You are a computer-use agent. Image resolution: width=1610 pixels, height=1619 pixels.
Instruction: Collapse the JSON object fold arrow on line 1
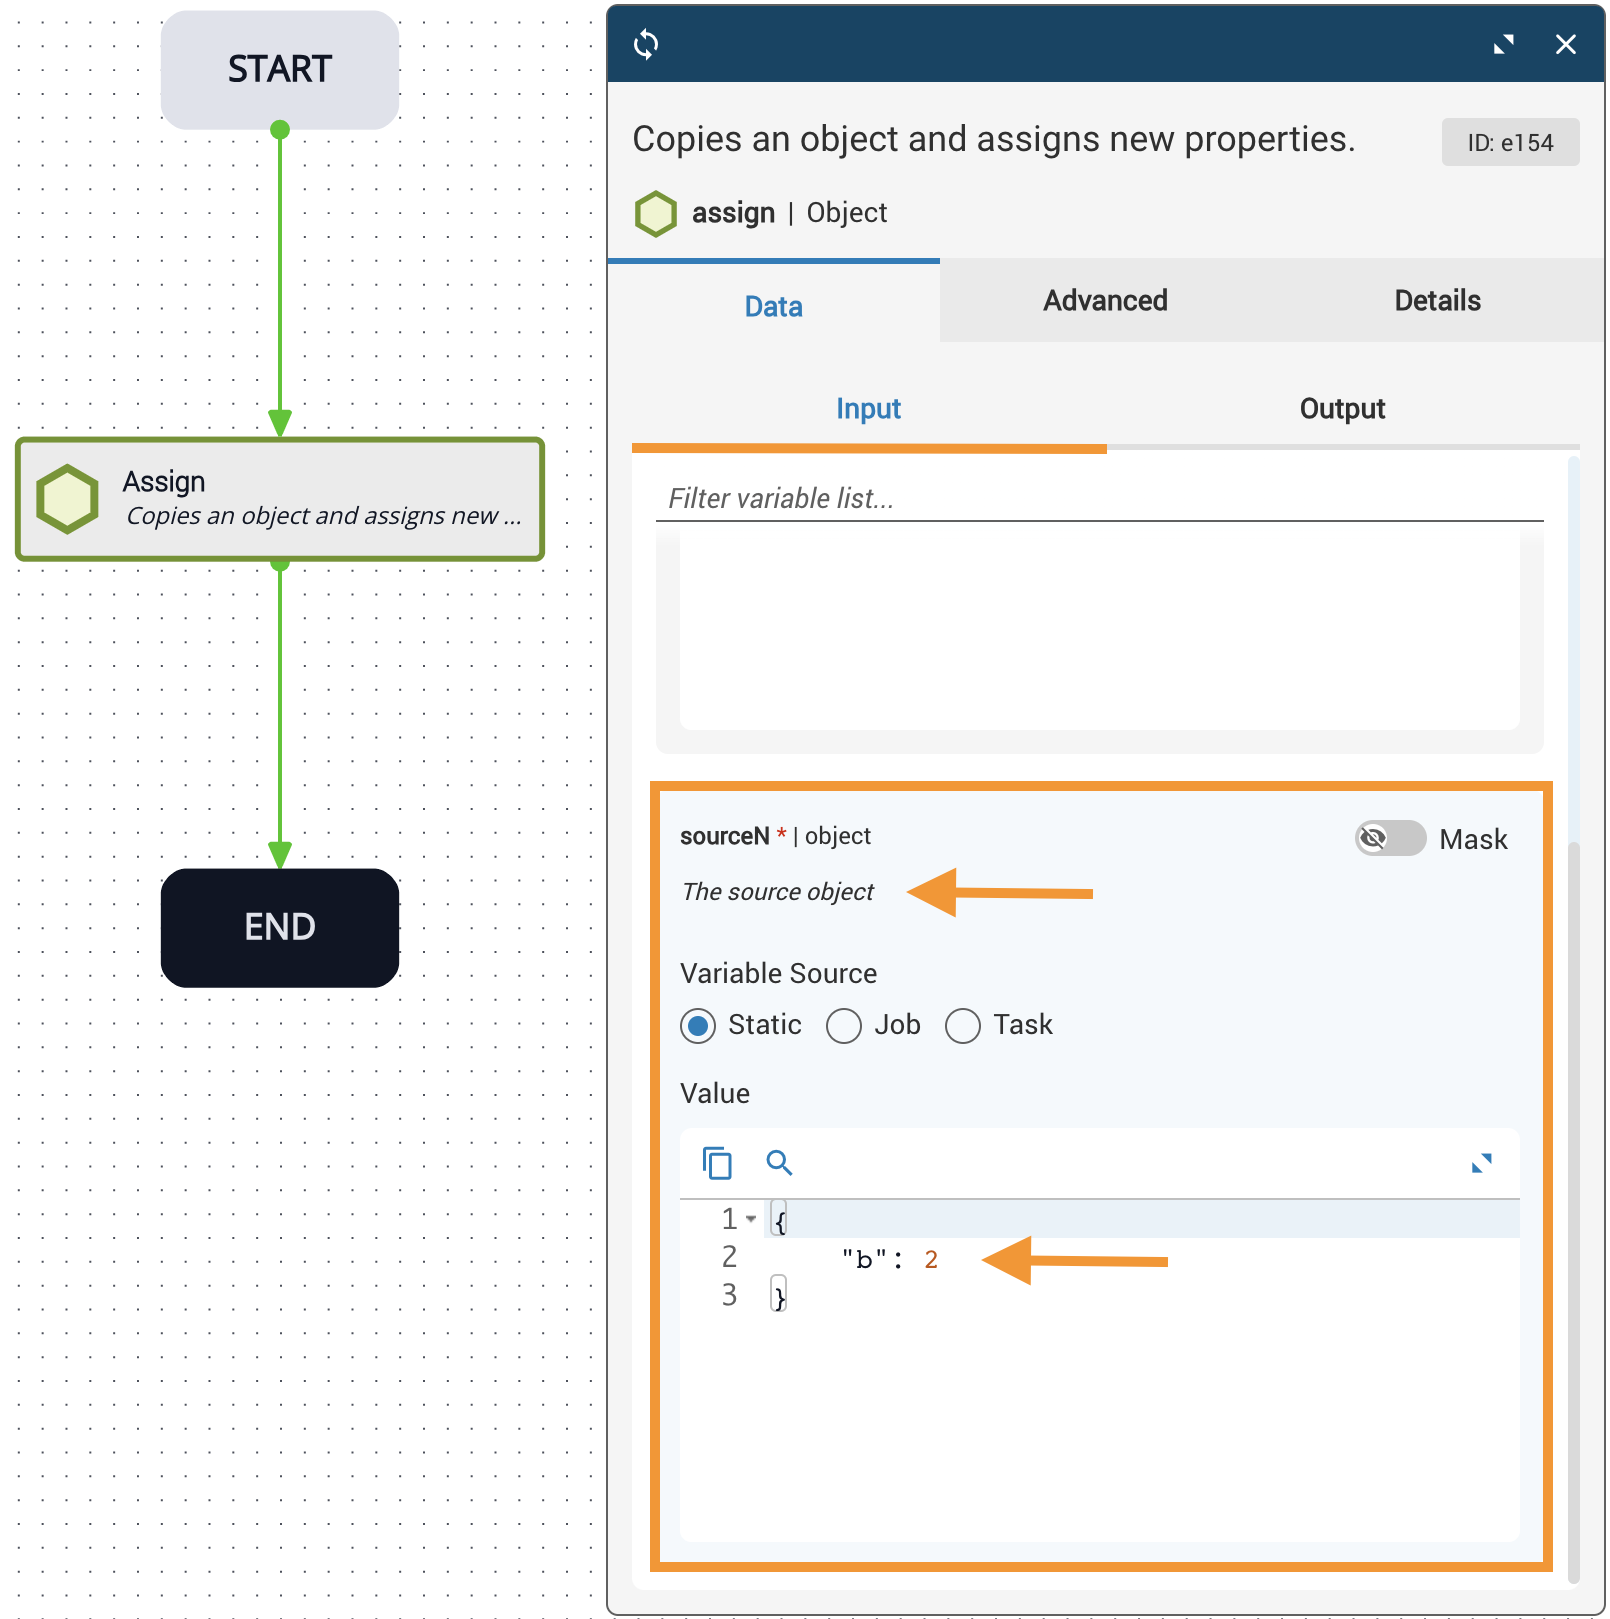[751, 1219]
